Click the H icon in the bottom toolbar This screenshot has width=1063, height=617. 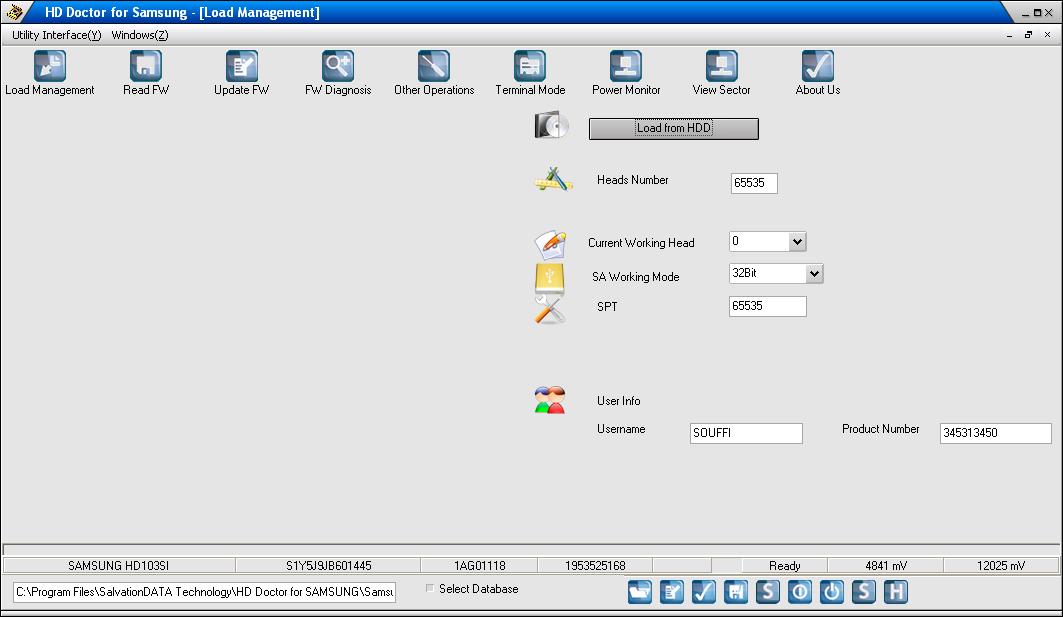pyautogui.click(x=896, y=592)
